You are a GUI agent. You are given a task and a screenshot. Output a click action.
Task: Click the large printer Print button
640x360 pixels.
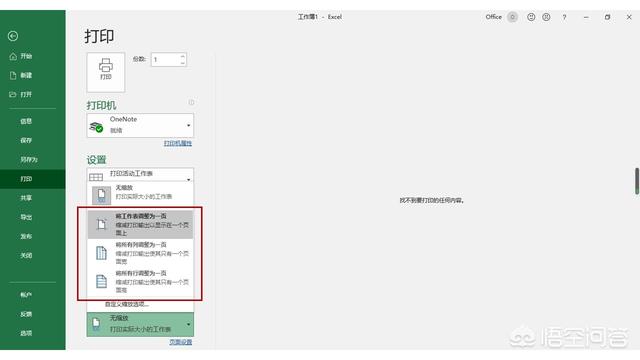point(106,72)
